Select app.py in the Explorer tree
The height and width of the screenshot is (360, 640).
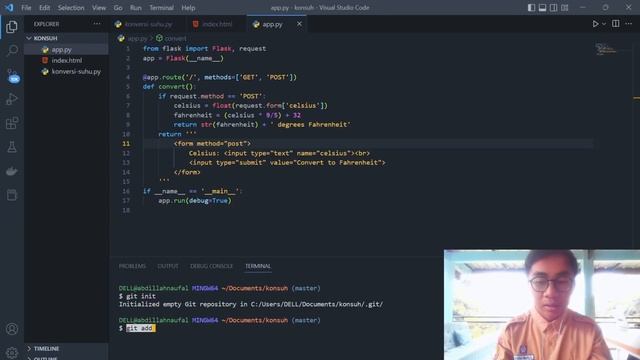click(x=67, y=49)
